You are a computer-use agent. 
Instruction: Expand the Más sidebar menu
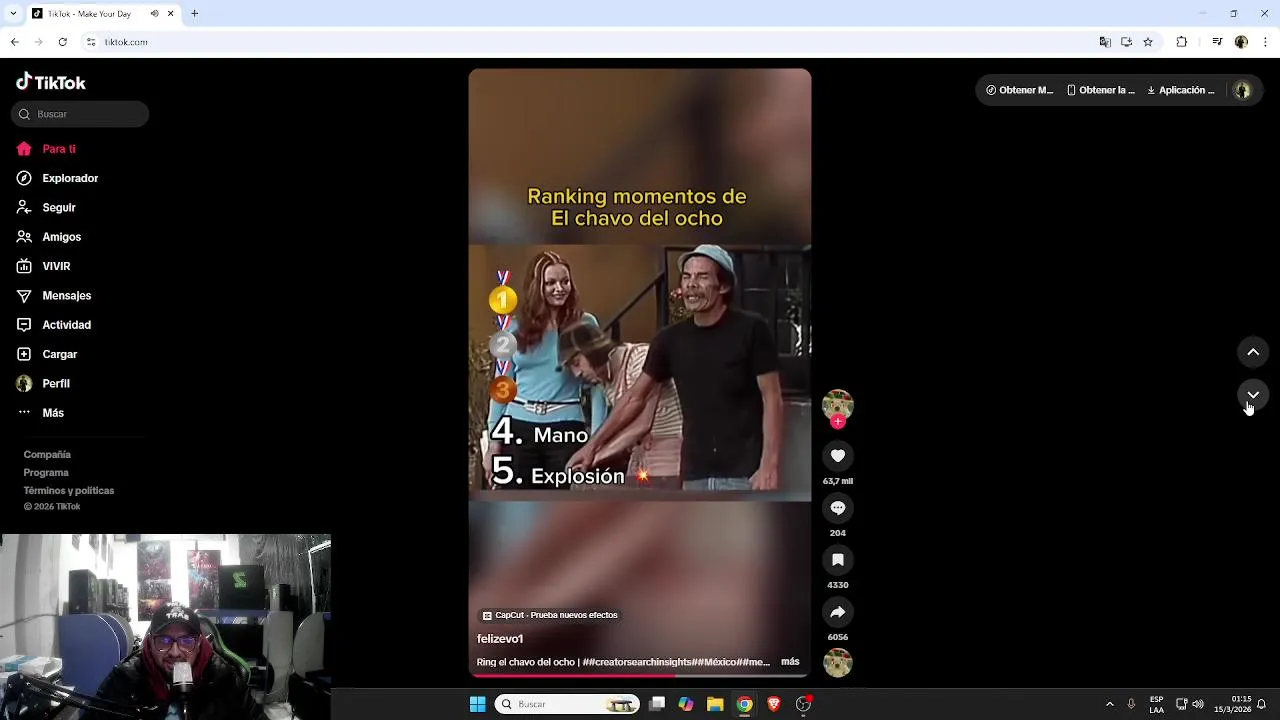(x=40, y=413)
